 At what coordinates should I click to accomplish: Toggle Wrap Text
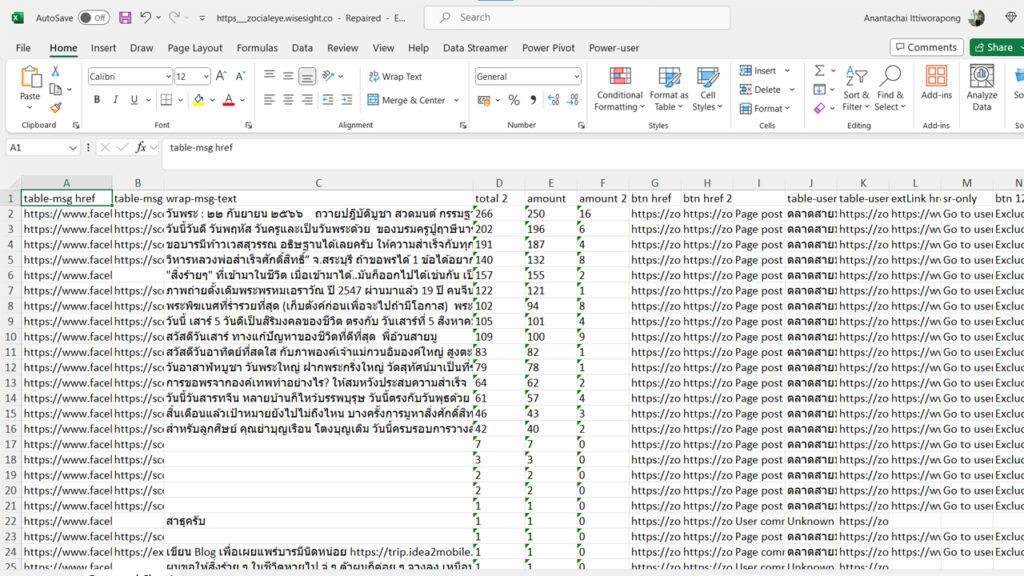pos(396,76)
